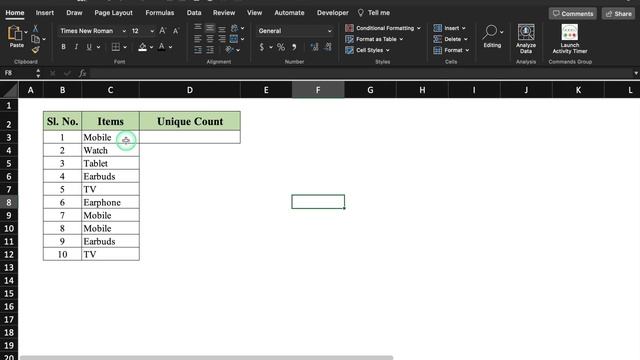Click in the formula bar
The width and height of the screenshot is (640, 360).
point(361,73)
